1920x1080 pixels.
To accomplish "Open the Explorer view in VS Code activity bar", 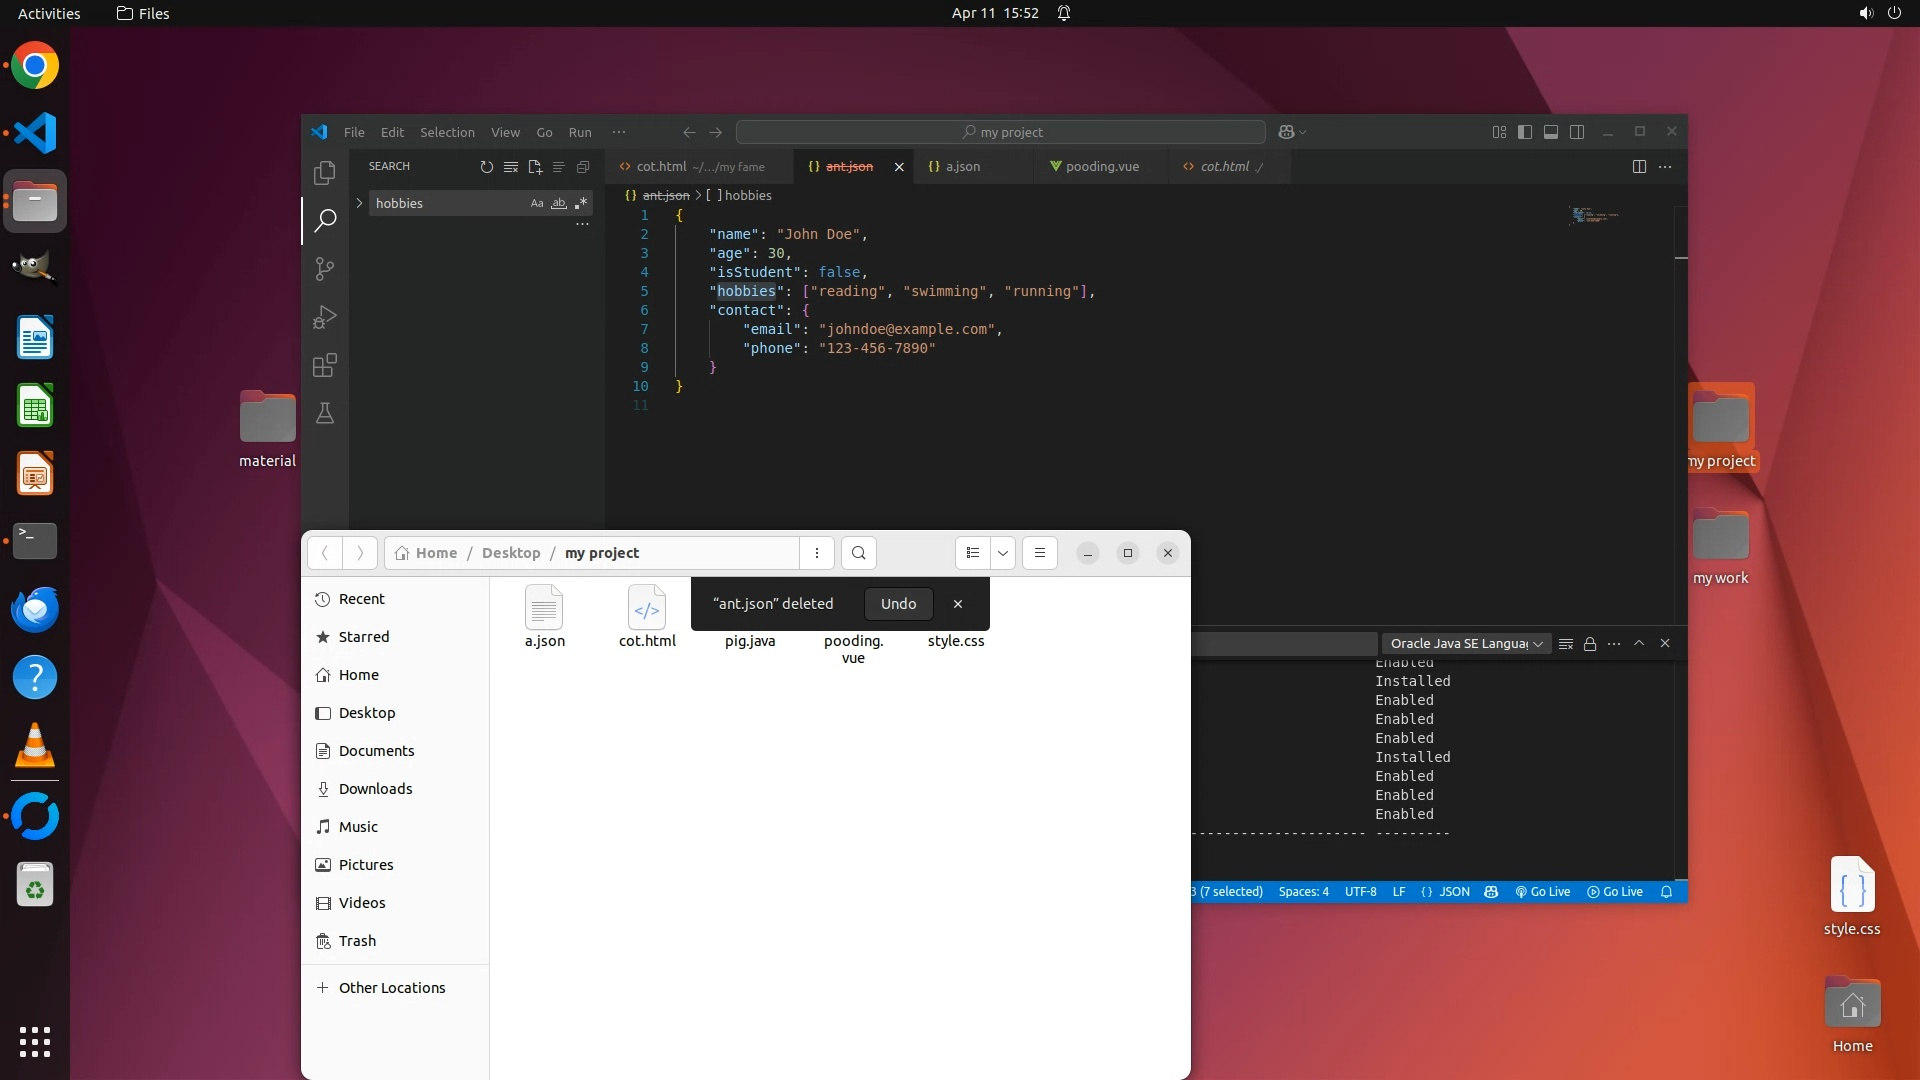I will pos(324,172).
